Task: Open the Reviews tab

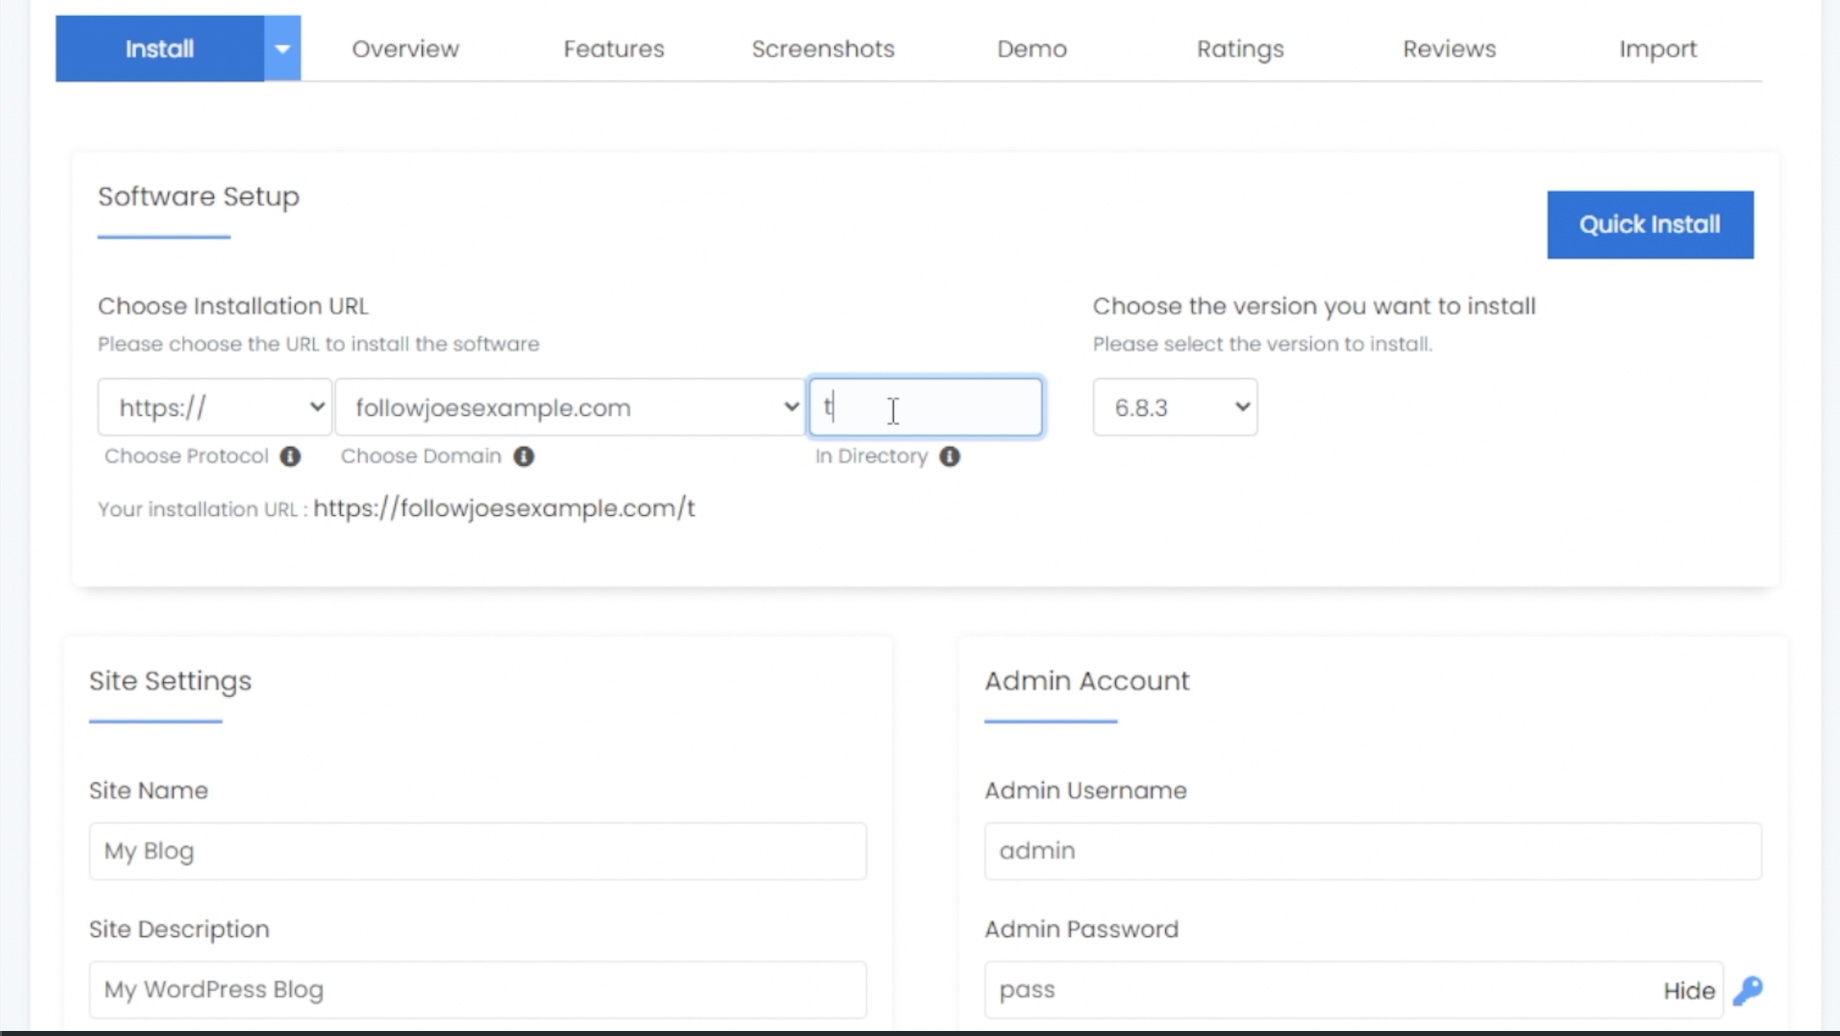Action: pyautogui.click(x=1449, y=48)
